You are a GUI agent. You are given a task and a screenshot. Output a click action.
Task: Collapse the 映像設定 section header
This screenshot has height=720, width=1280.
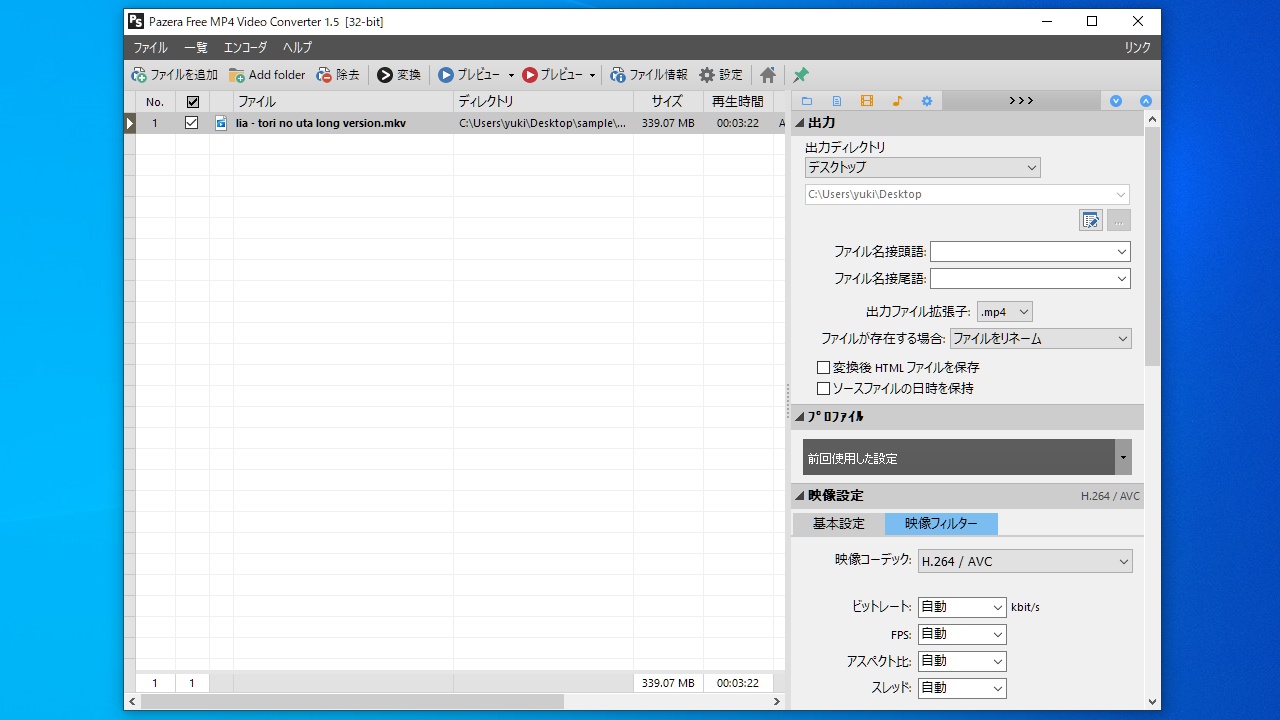point(967,496)
